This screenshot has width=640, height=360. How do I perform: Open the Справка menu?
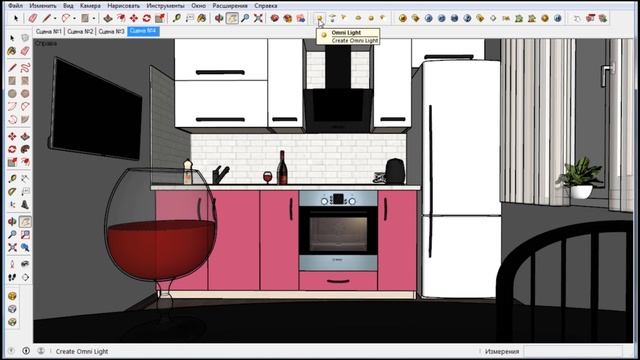click(266, 6)
